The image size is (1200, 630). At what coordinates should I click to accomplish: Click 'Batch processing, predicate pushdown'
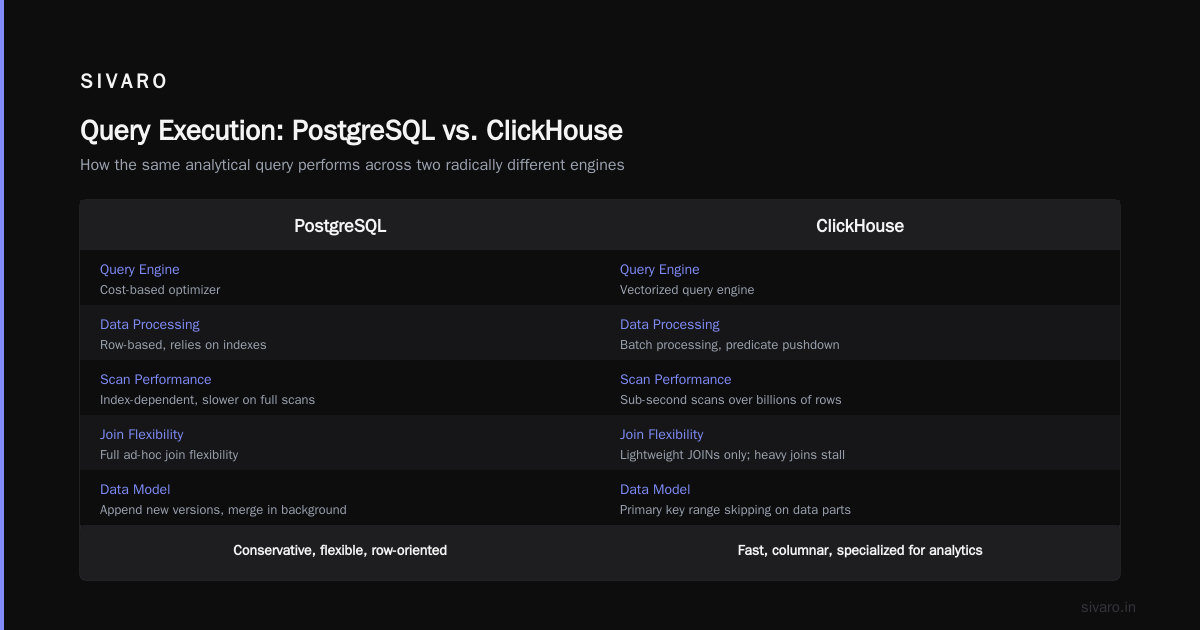(730, 345)
